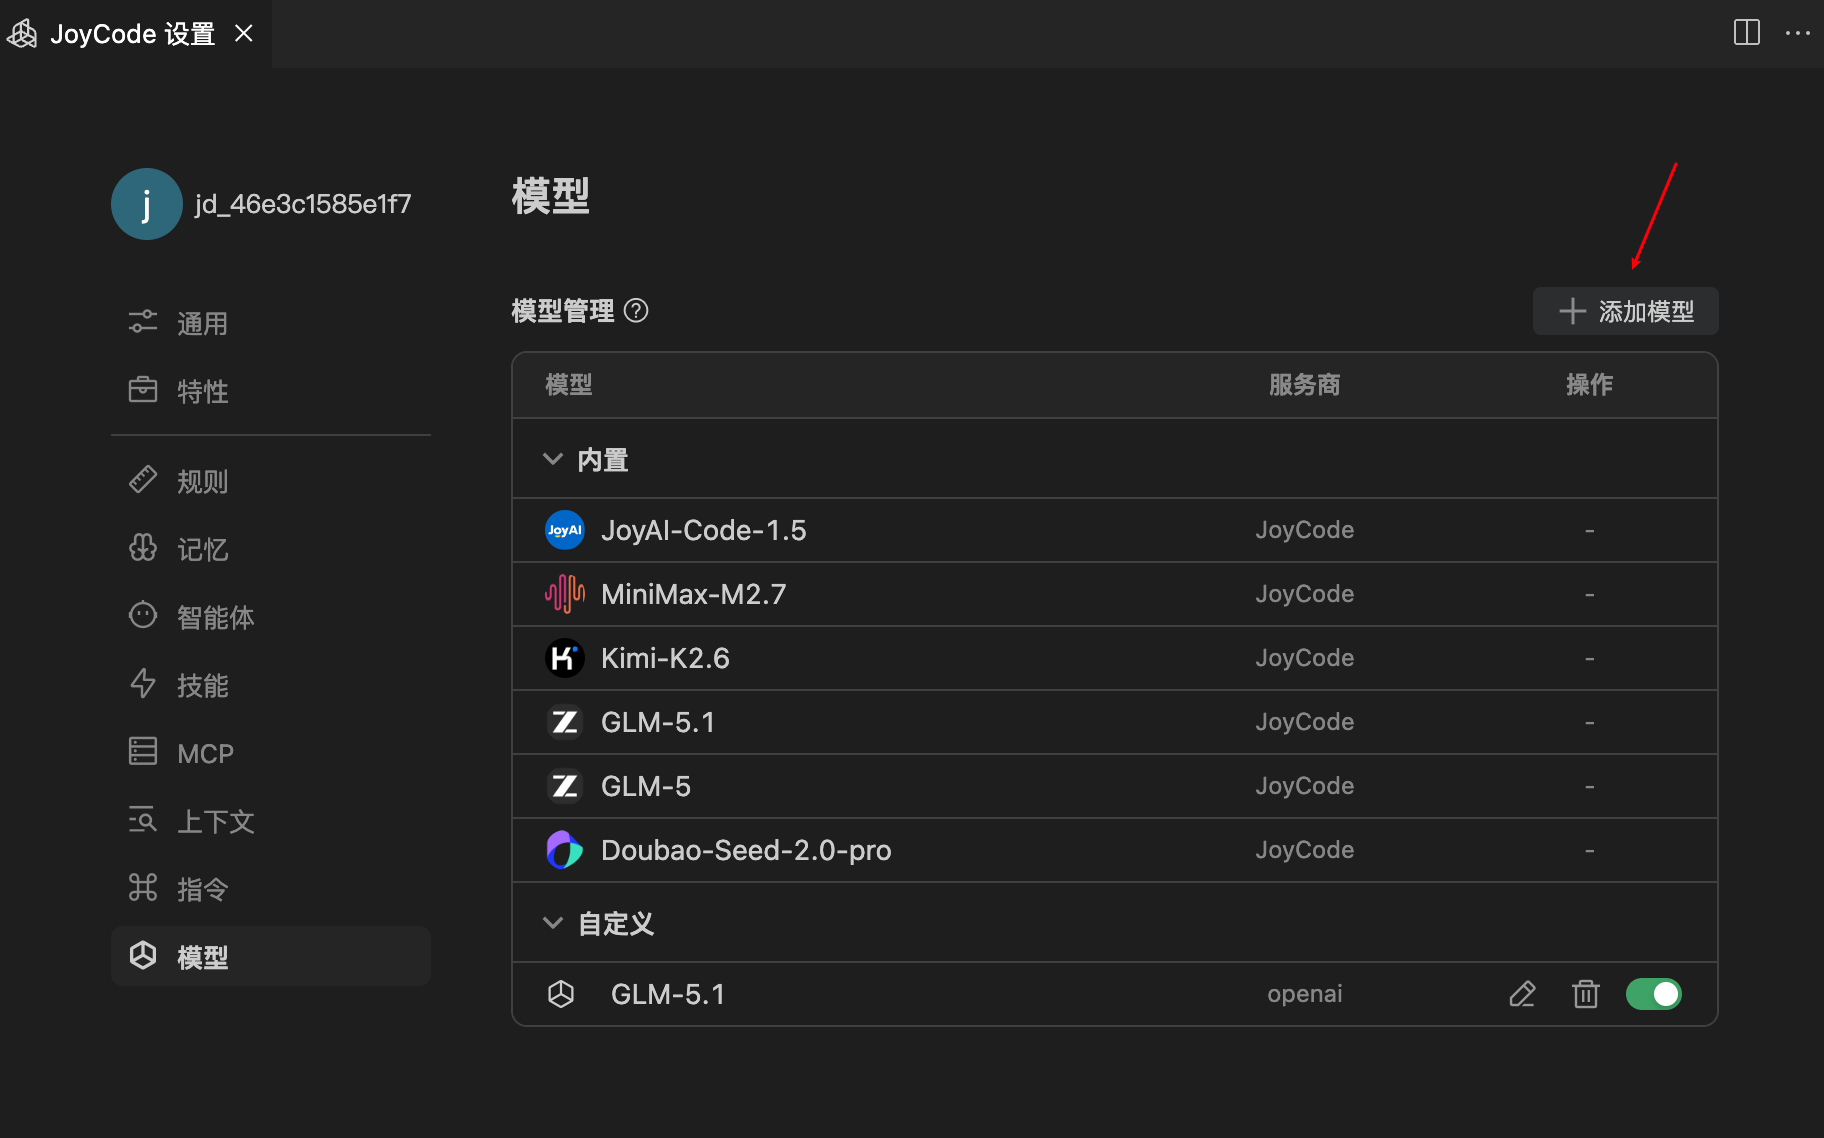This screenshot has height=1138, width=1824.
Task: Collapse the 自定义 models group
Action: 553,923
